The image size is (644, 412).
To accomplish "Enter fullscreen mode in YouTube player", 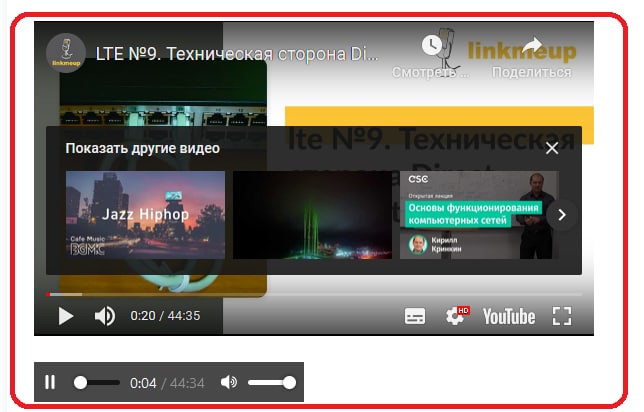I will pos(562,316).
